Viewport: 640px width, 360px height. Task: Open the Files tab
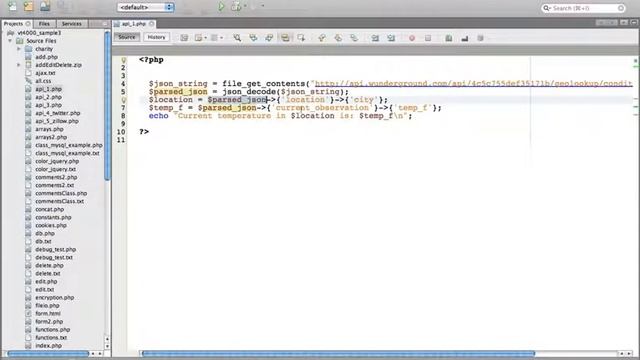point(44,24)
